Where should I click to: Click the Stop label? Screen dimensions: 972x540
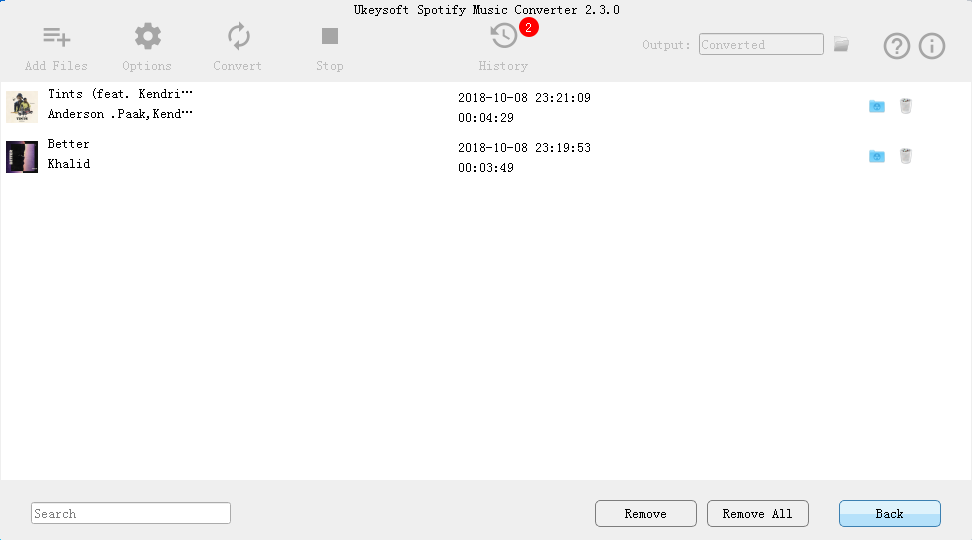(330, 66)
